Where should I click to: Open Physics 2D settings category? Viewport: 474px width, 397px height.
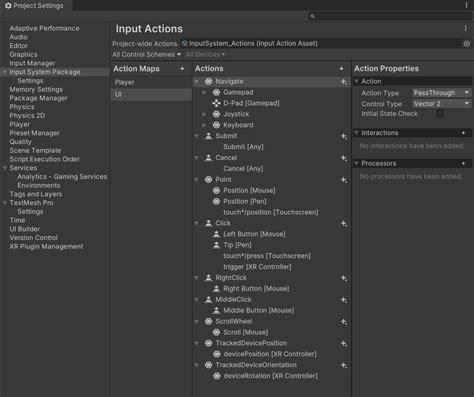coord(27,116)
